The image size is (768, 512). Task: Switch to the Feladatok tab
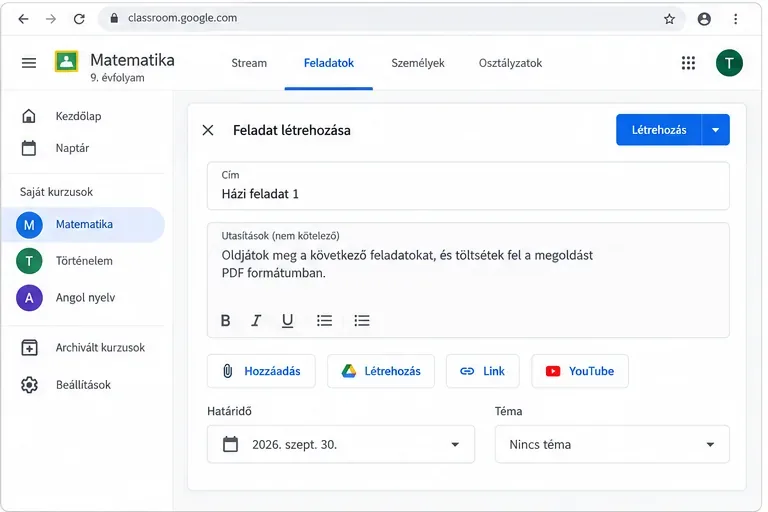click(329, 63)
